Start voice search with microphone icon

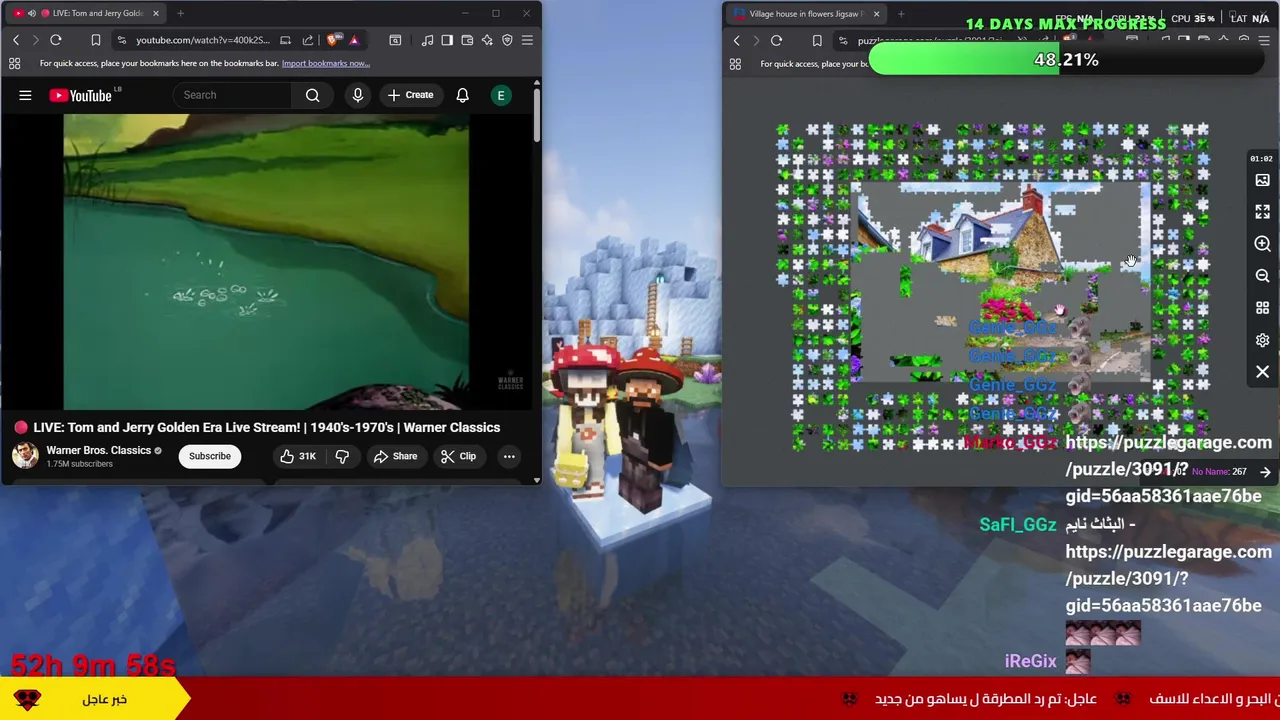(x=357, y=95)
